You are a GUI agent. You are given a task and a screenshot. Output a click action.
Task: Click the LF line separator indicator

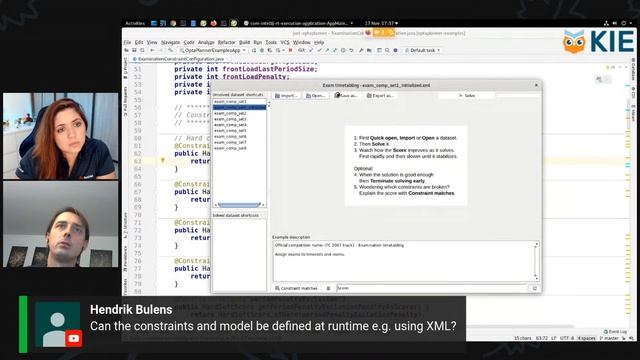(x=553, y=338)
